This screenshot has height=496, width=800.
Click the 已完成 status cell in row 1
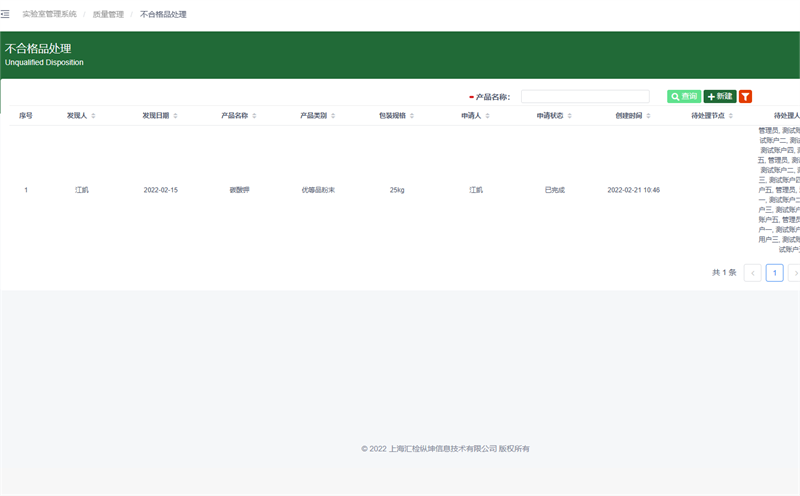(554, 190)
